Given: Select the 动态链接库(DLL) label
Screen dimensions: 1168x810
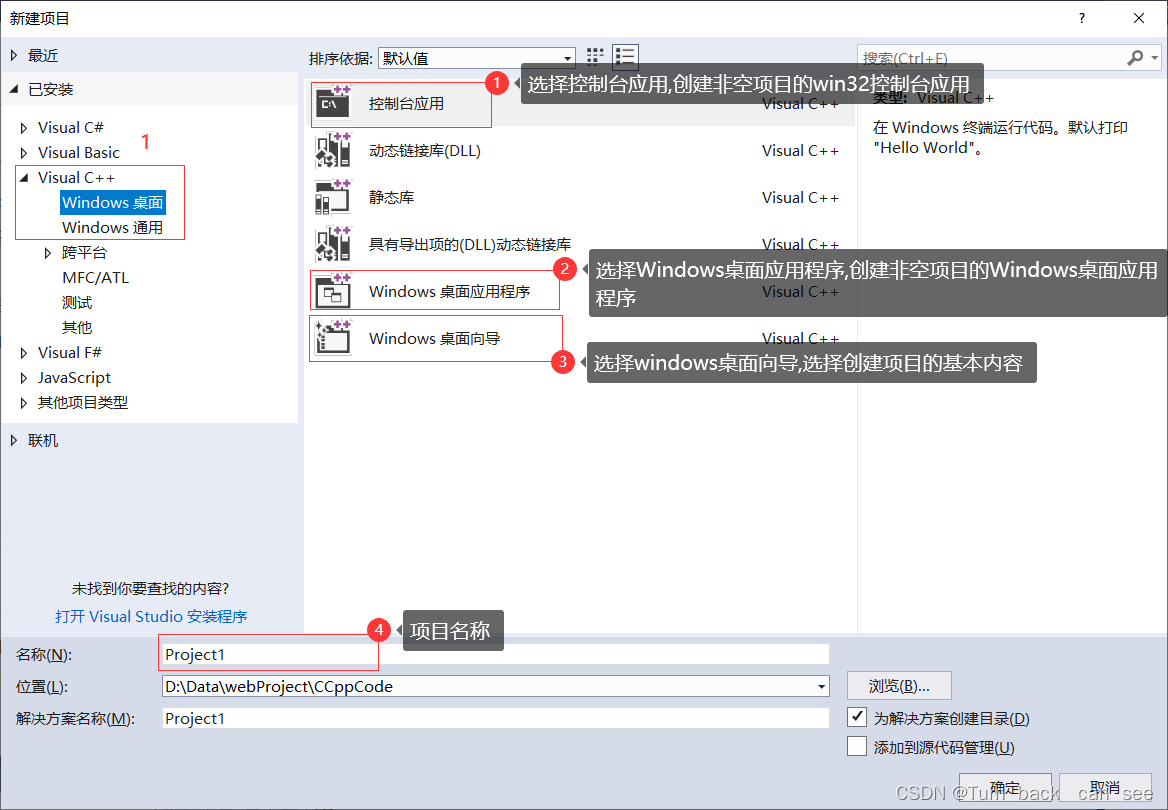Looking at the screenshot, I should (425, 151).
